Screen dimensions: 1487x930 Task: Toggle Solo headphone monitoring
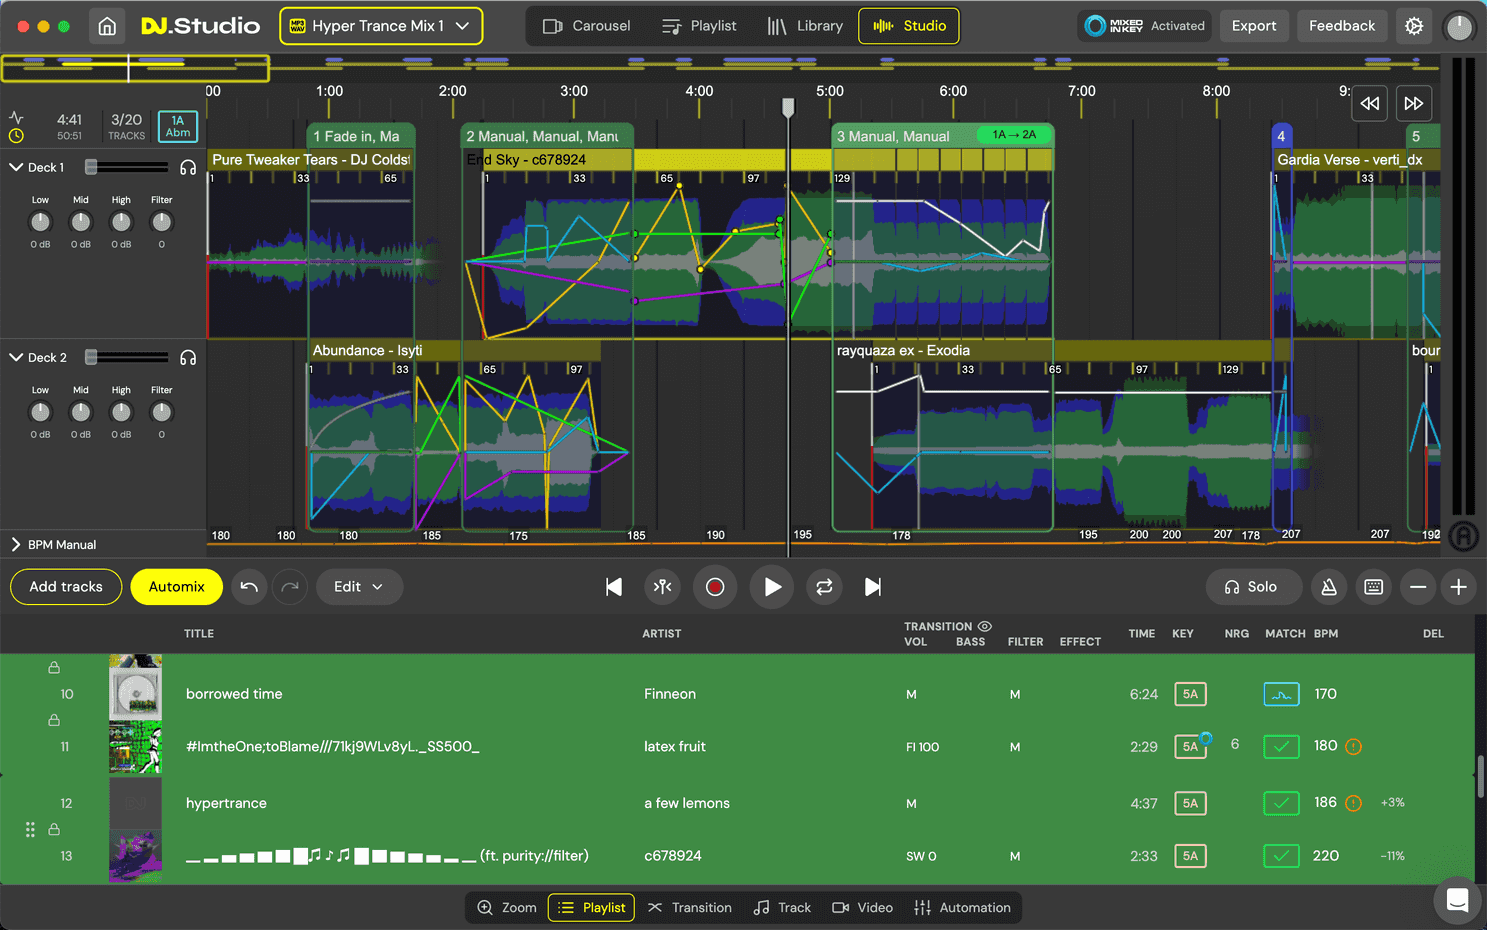click(x=1253, y=587)
